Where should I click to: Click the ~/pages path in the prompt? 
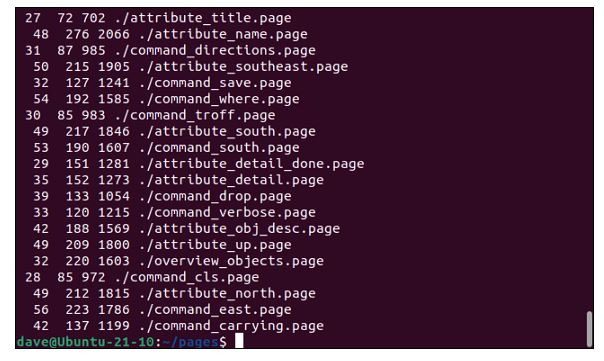click(x=190, y=342)
